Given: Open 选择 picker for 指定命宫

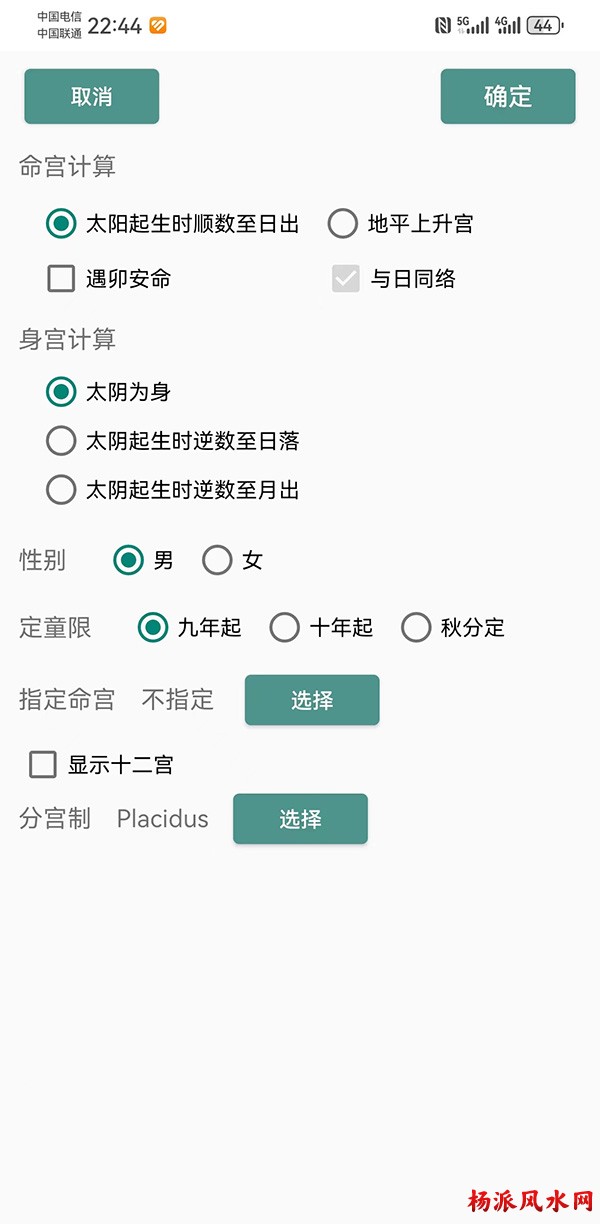Looking at the screenshot, I should [x=312, y=700].
